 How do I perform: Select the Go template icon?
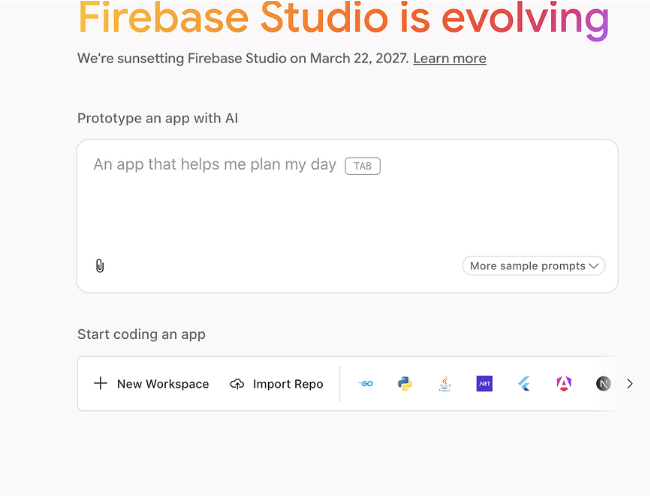(x=366, y=384)
